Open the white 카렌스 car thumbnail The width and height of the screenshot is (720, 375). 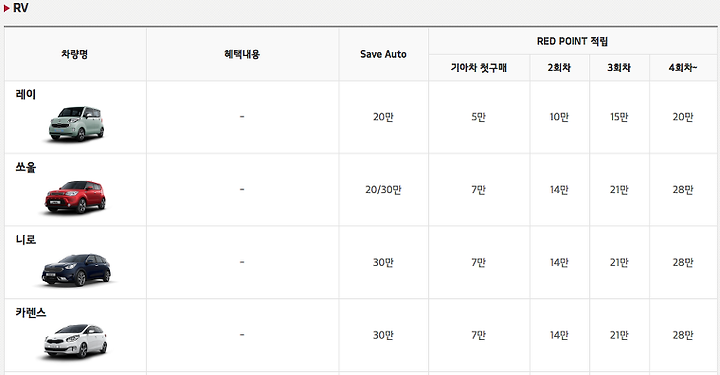(76, 341)
